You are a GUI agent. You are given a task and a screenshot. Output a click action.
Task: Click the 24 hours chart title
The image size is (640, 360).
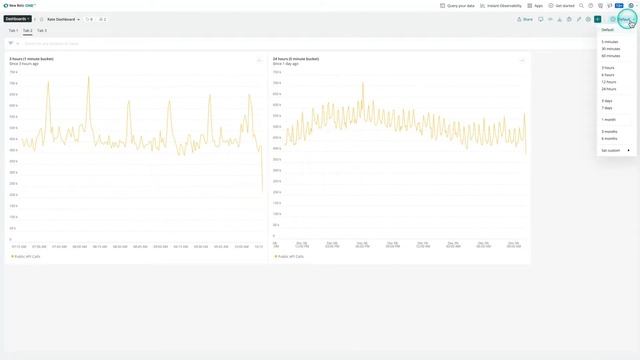296,59
